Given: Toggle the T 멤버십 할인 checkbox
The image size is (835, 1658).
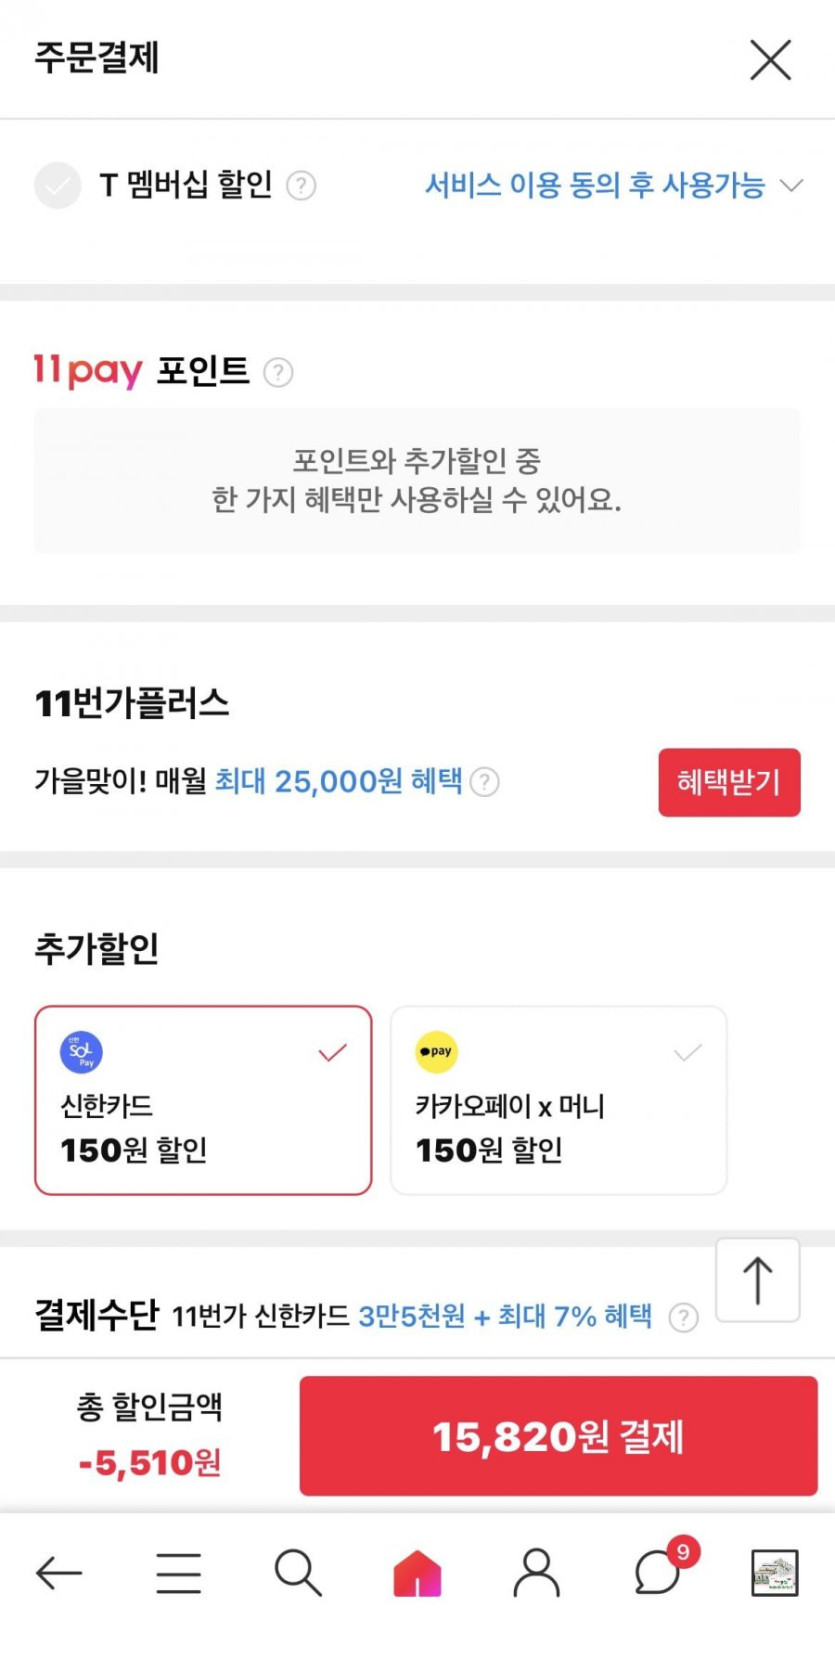Looking at the screenshot, I should (58, 185).
